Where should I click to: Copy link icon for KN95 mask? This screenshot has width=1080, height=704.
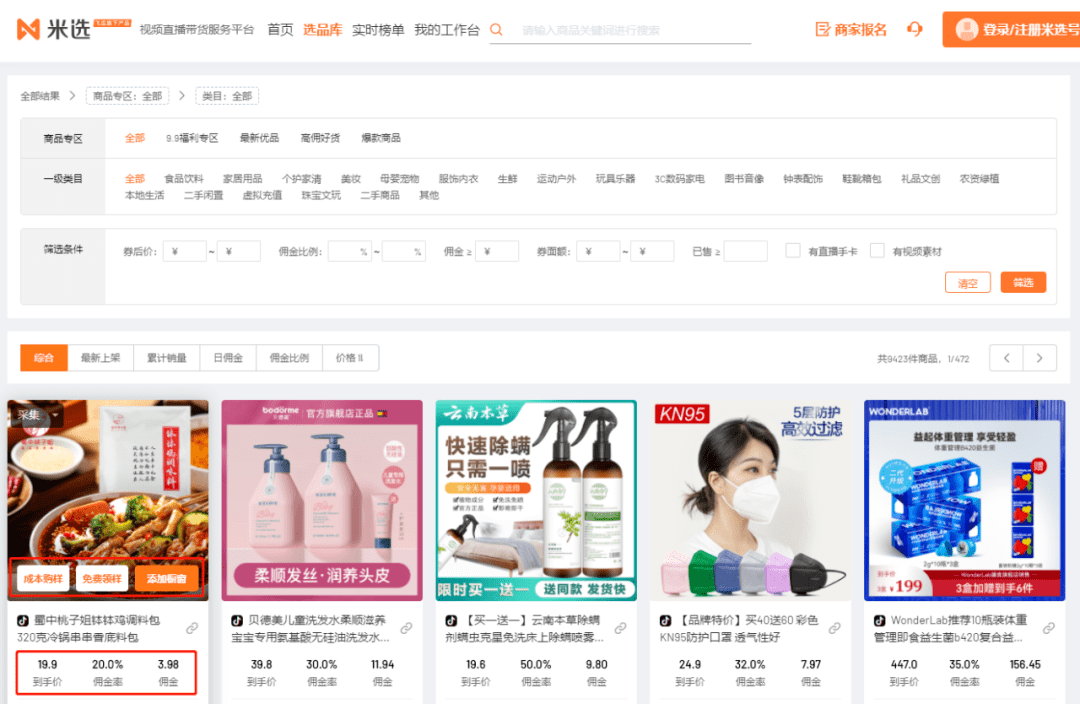tap(835, 628)
